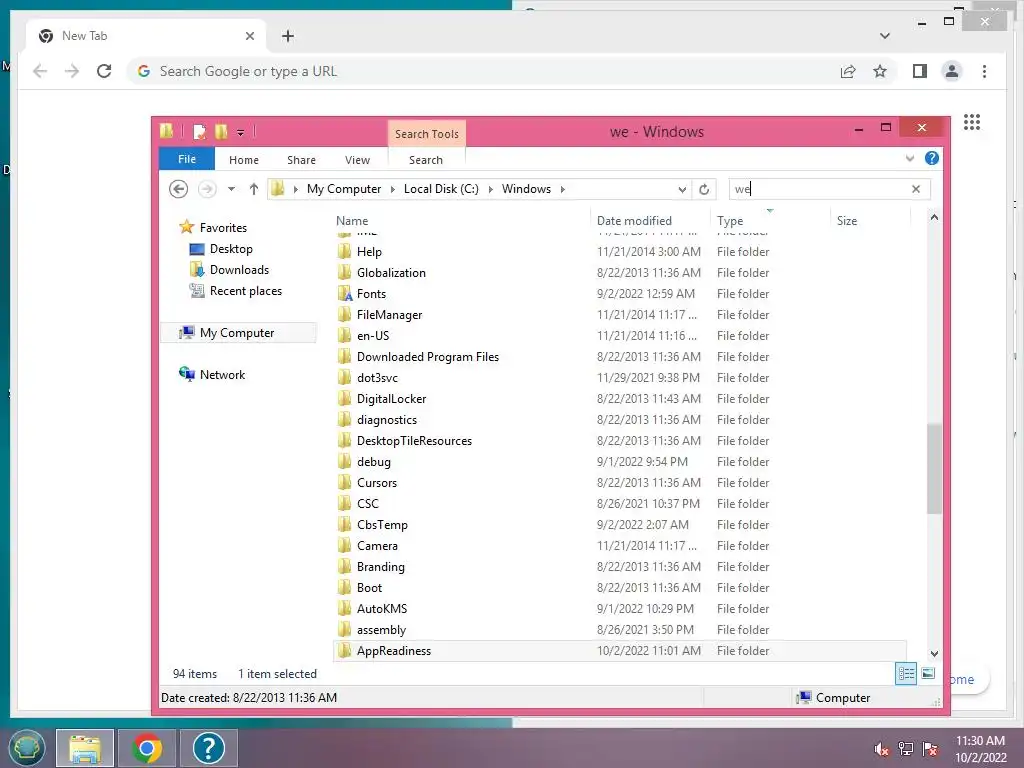1024x768 pixels.
Task: Select the Cursors folder
Action: [x=377, y=483]
